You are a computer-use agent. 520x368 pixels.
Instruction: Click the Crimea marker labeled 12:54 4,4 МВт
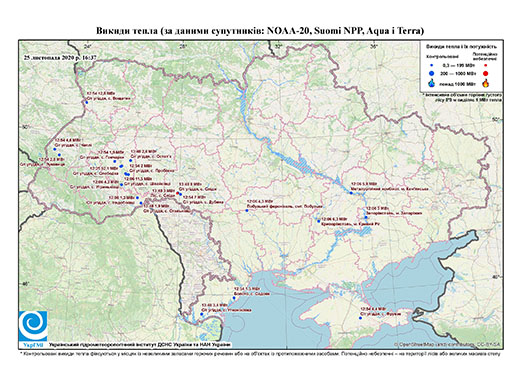click(x=360, y=318)
